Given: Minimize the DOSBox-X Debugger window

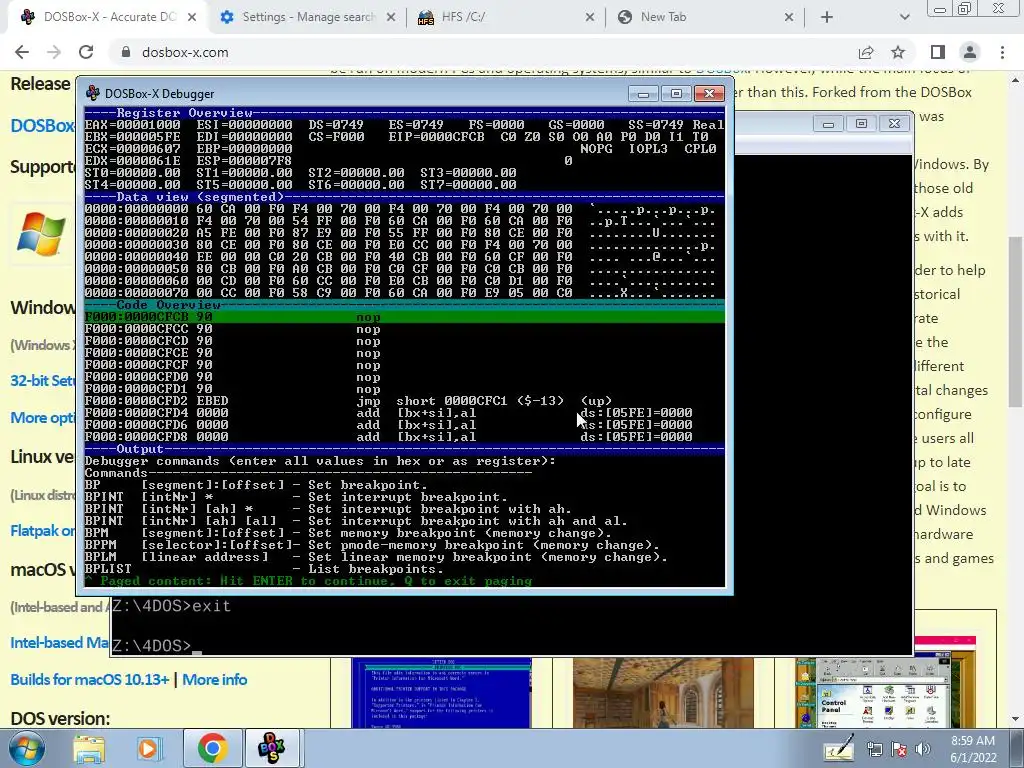Looking at the screenshot, I should (643, 94).
